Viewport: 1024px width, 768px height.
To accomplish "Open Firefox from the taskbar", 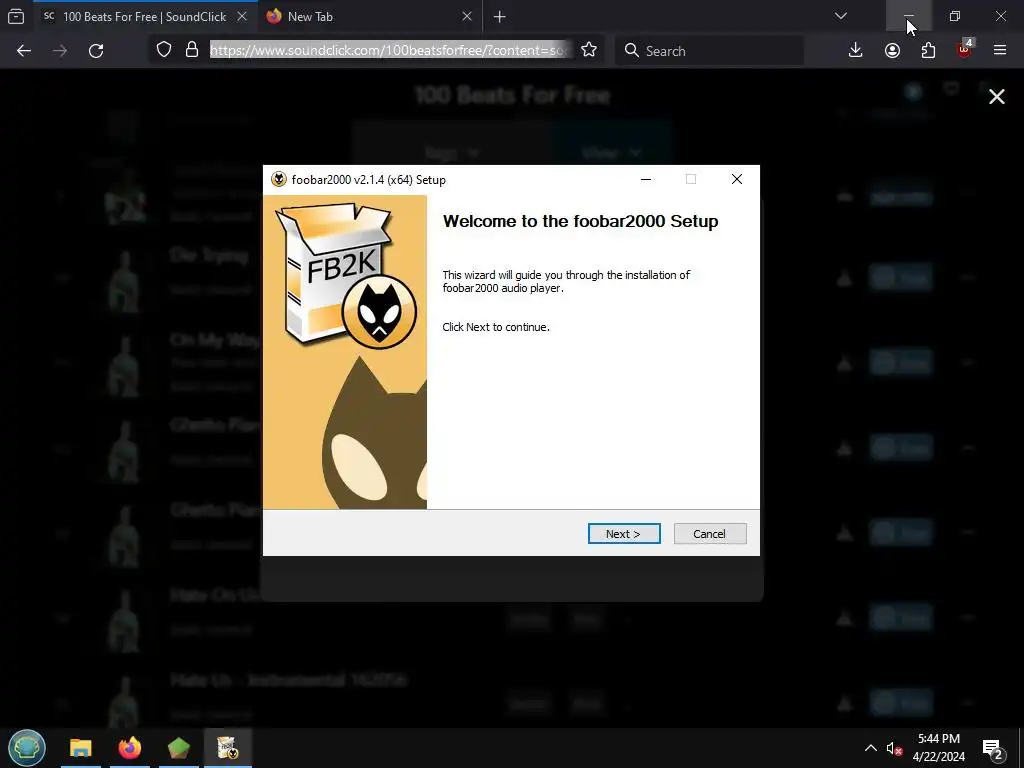I will (129, 748).
